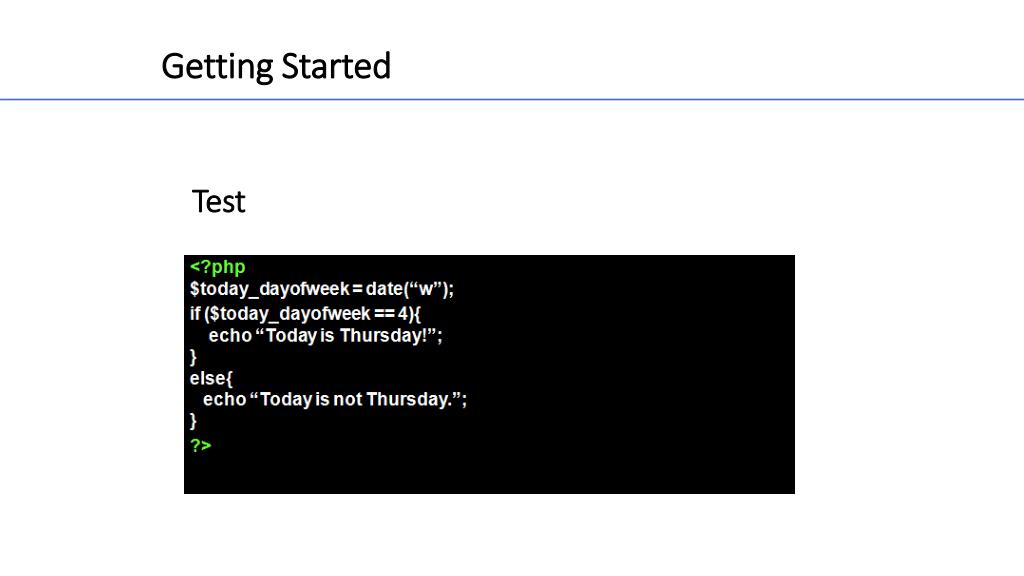Click the word 'not' in second echo
This screenshot has width=1024, height=576.
click(347, 399)
